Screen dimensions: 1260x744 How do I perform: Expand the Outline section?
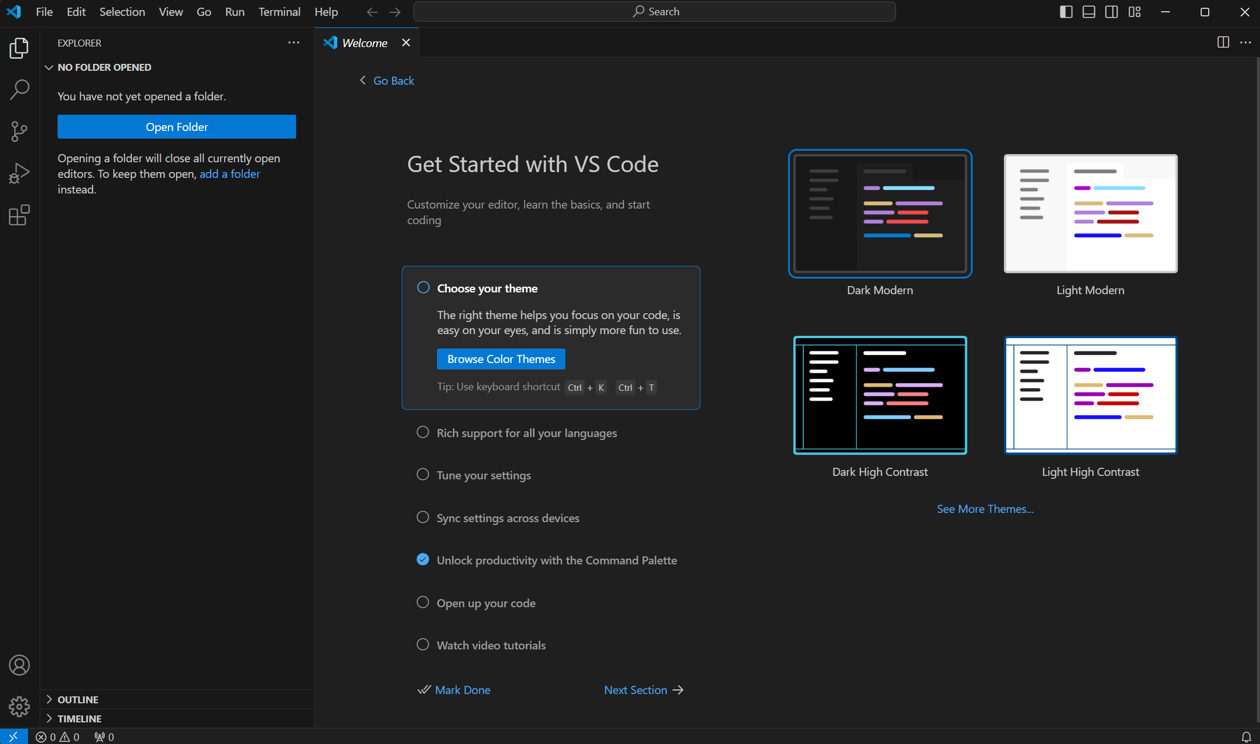pos(77,700)
